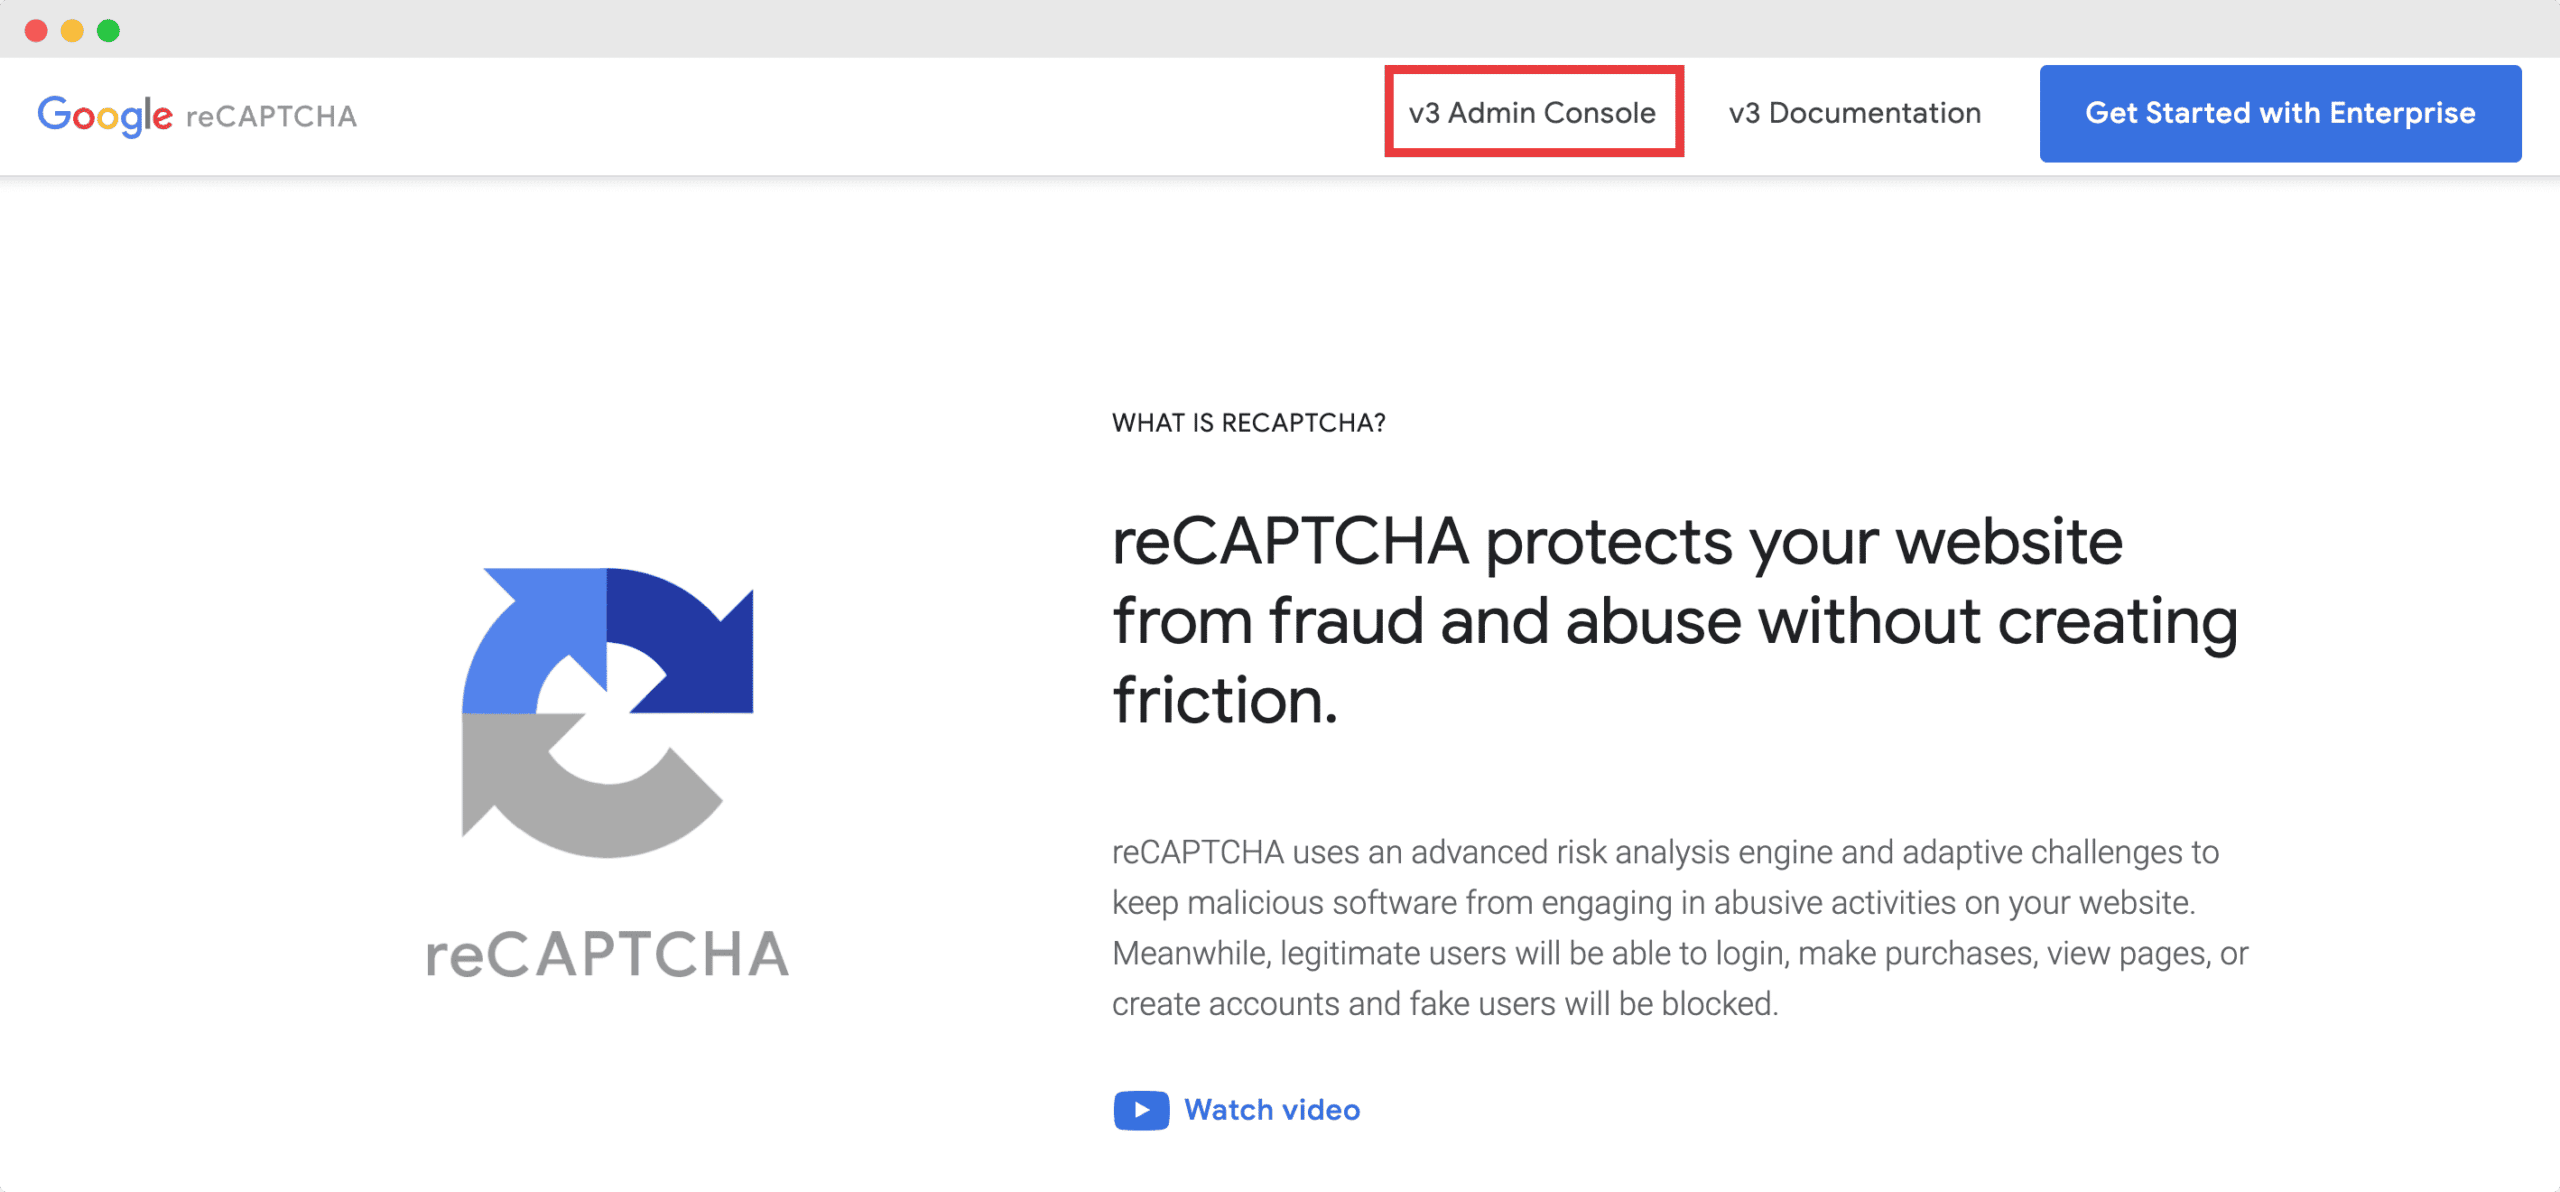
Task: Click the reCAPTCHA text beside Google logo
Action: coord(271,116)
